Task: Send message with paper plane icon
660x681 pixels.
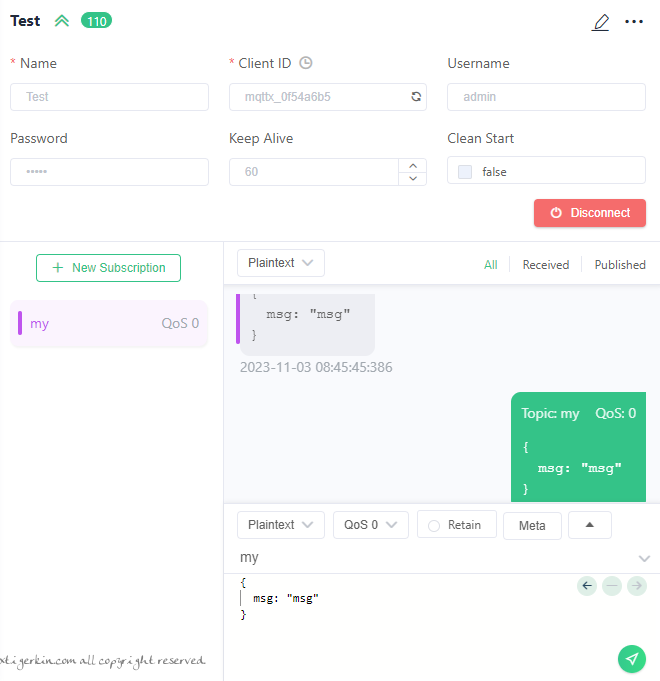Action: coord(632,658)
